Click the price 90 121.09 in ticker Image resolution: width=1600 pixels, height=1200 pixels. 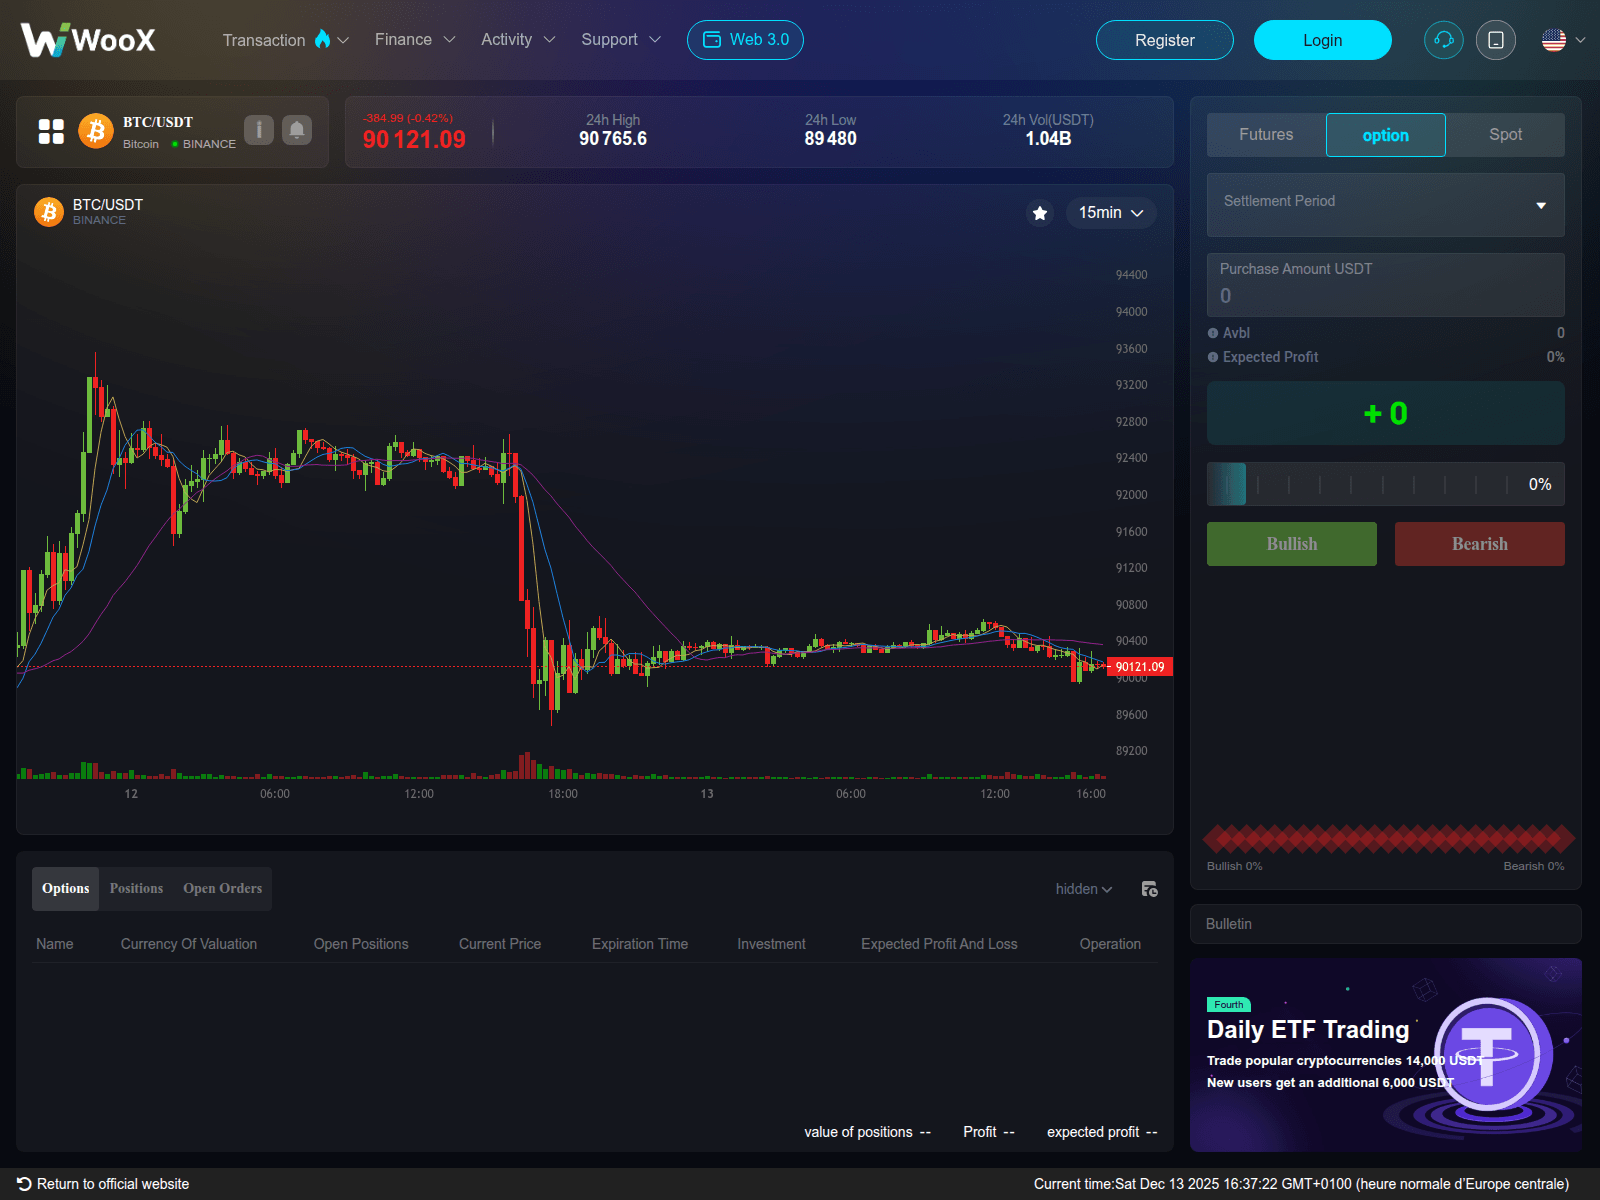(414, 140)
